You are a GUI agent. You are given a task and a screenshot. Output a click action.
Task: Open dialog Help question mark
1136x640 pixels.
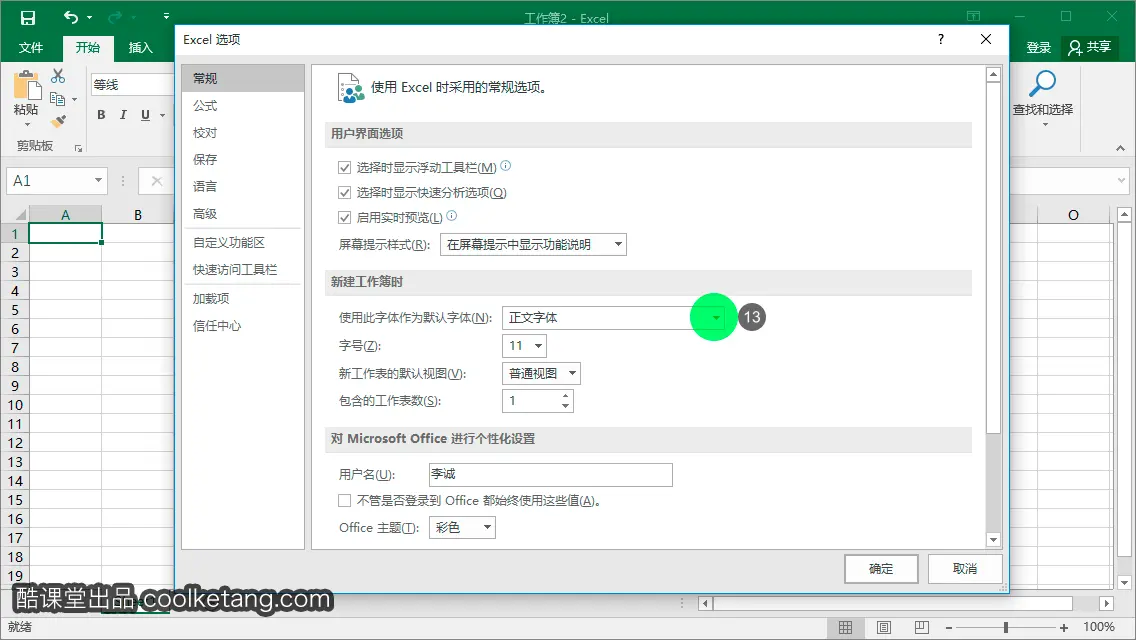point(940,39)
